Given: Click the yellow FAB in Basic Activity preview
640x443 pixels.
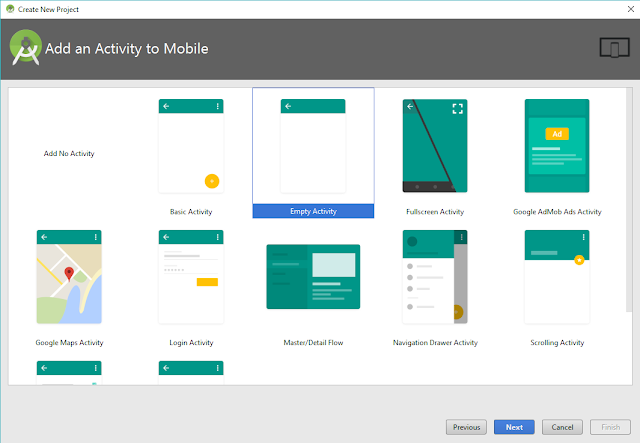Looking at the screenshot, I should 212,181.
